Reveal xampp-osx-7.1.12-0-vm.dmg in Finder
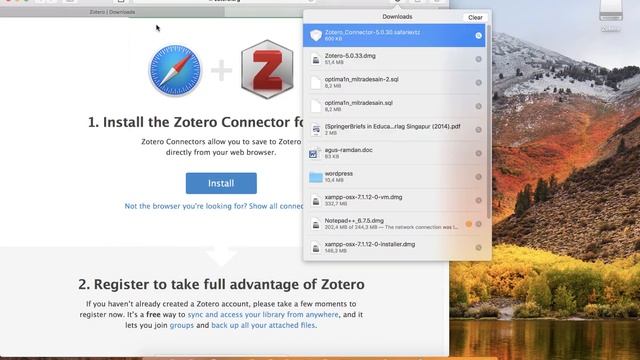640x360 pixels. [x=478, y=200]
